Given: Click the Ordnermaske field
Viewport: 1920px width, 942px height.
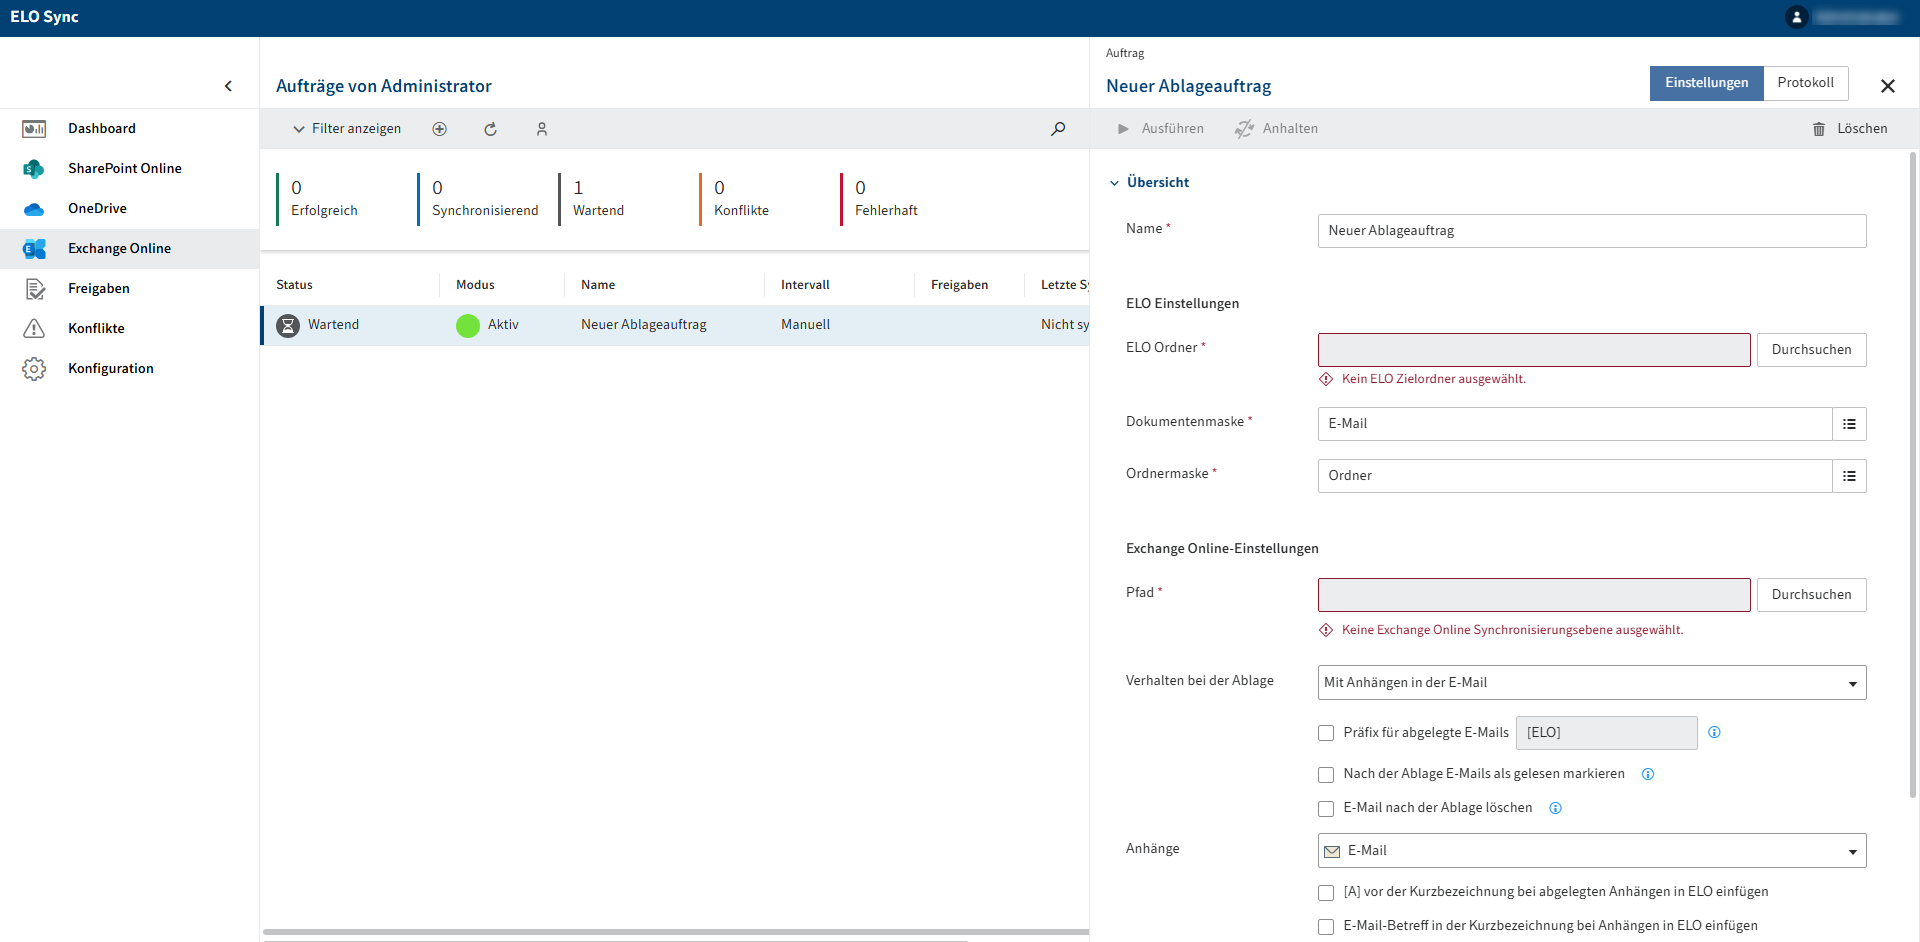Looking at the screenshot, I should click(1575, 476).
